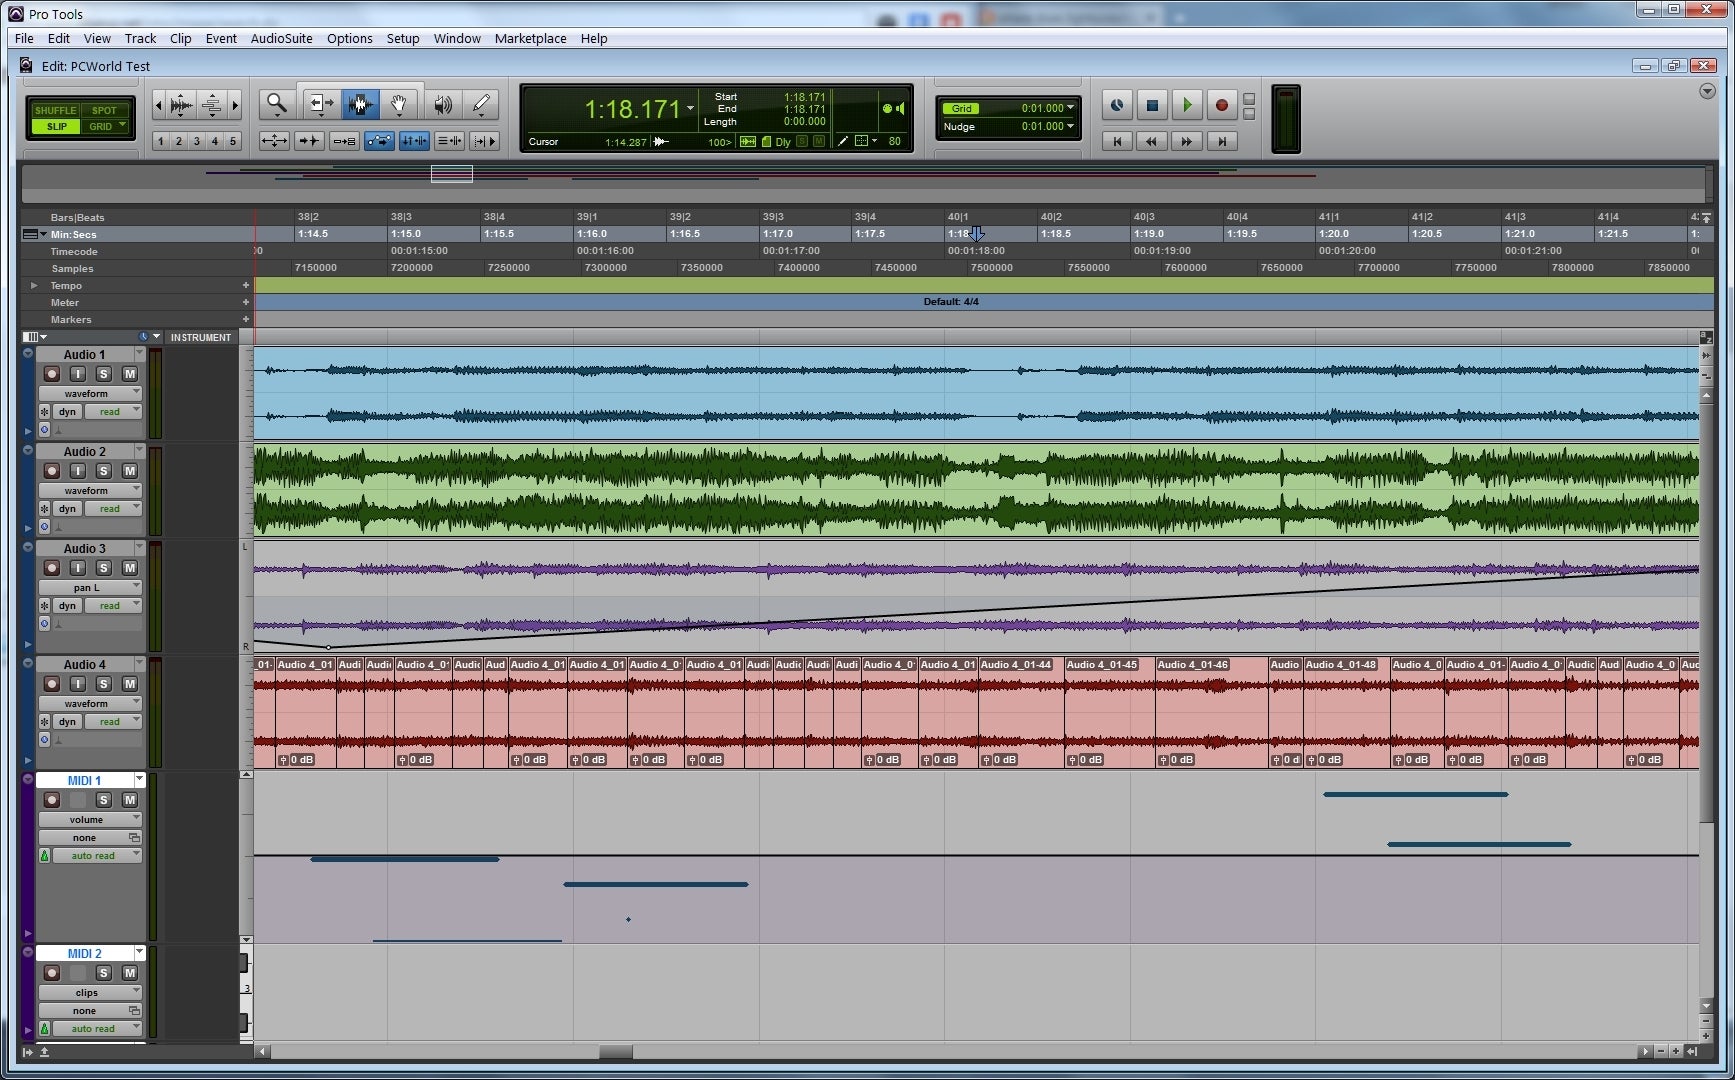Select the Zoomer magnifying glass tool

pos(276,104)
